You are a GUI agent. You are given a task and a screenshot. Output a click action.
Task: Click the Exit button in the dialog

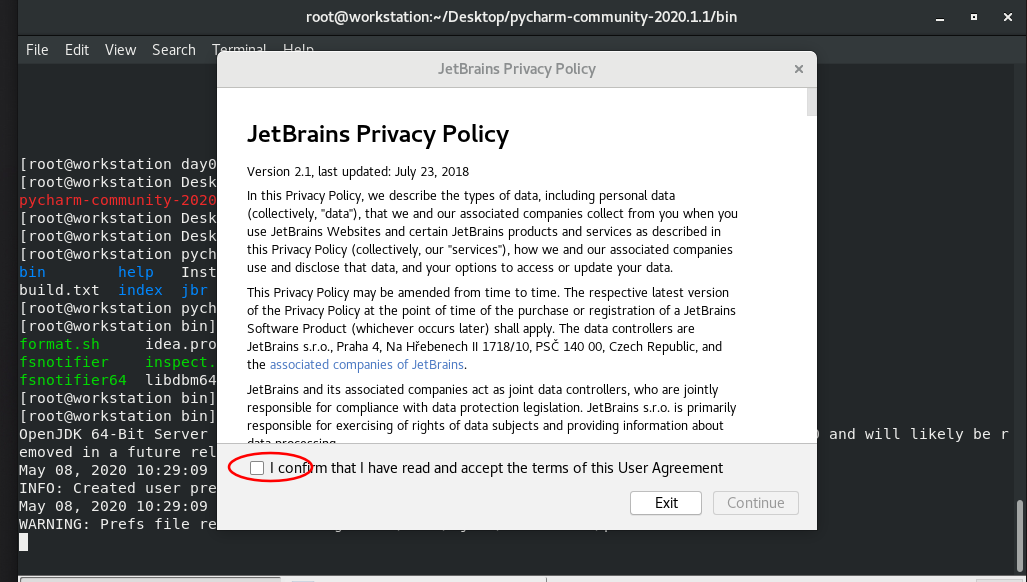point(665,503)
